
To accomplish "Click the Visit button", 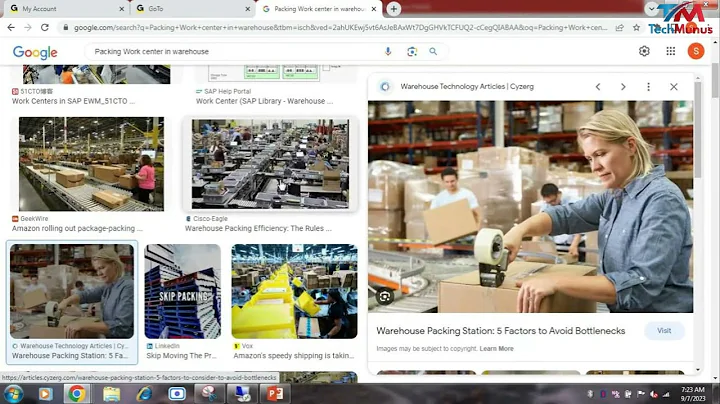I will pyautogui.click(x=664, y=331).
